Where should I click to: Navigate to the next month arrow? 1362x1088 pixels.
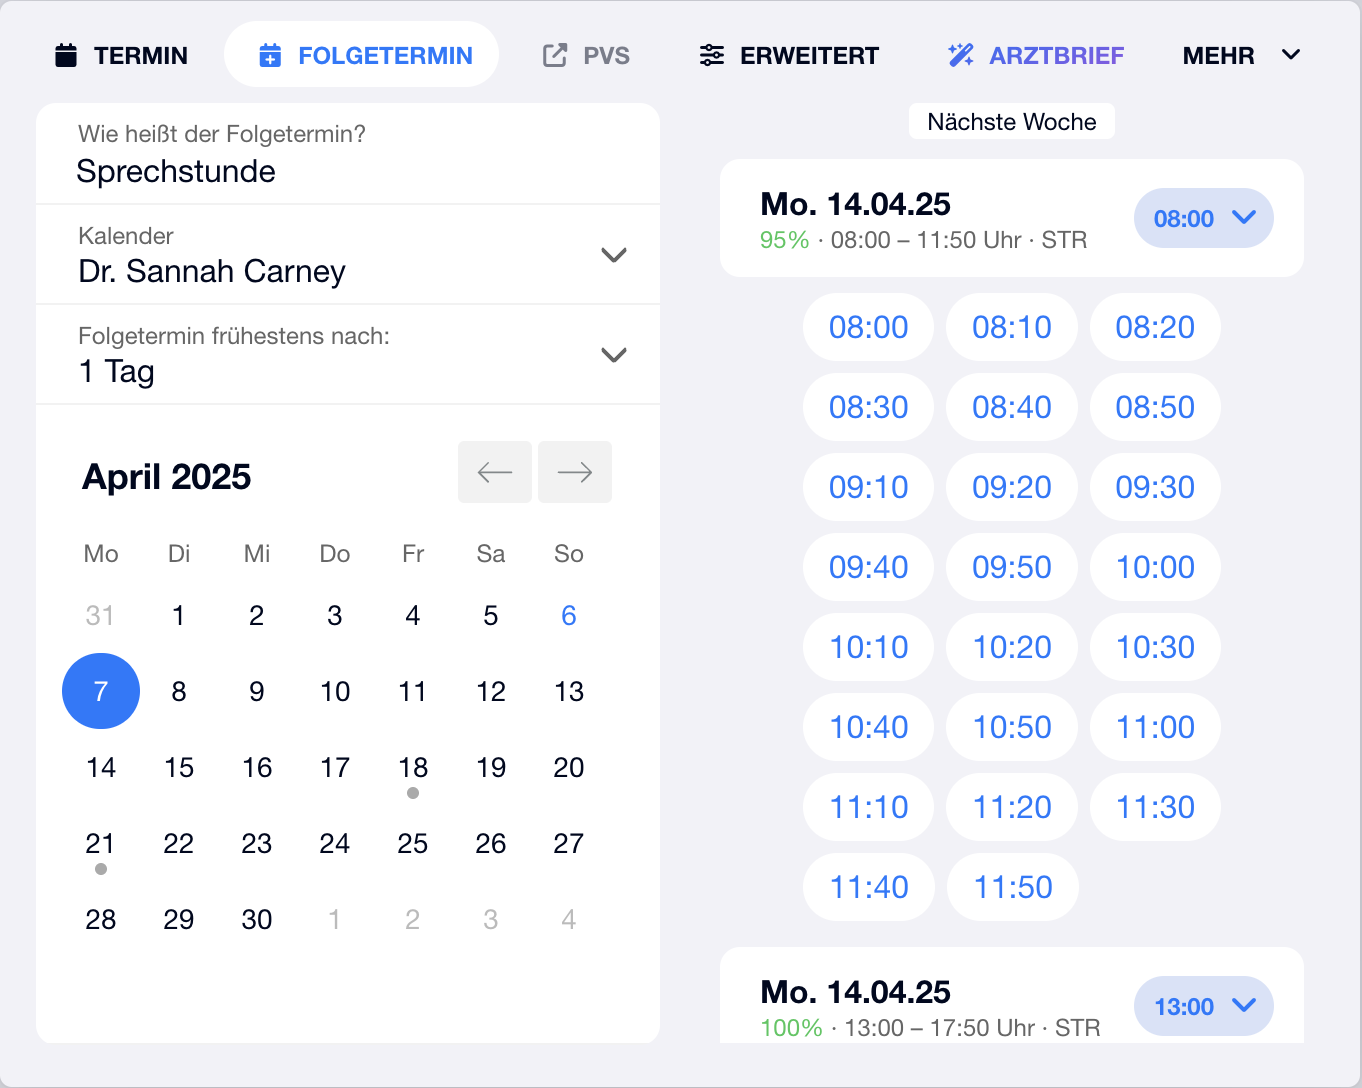point(575,472)
